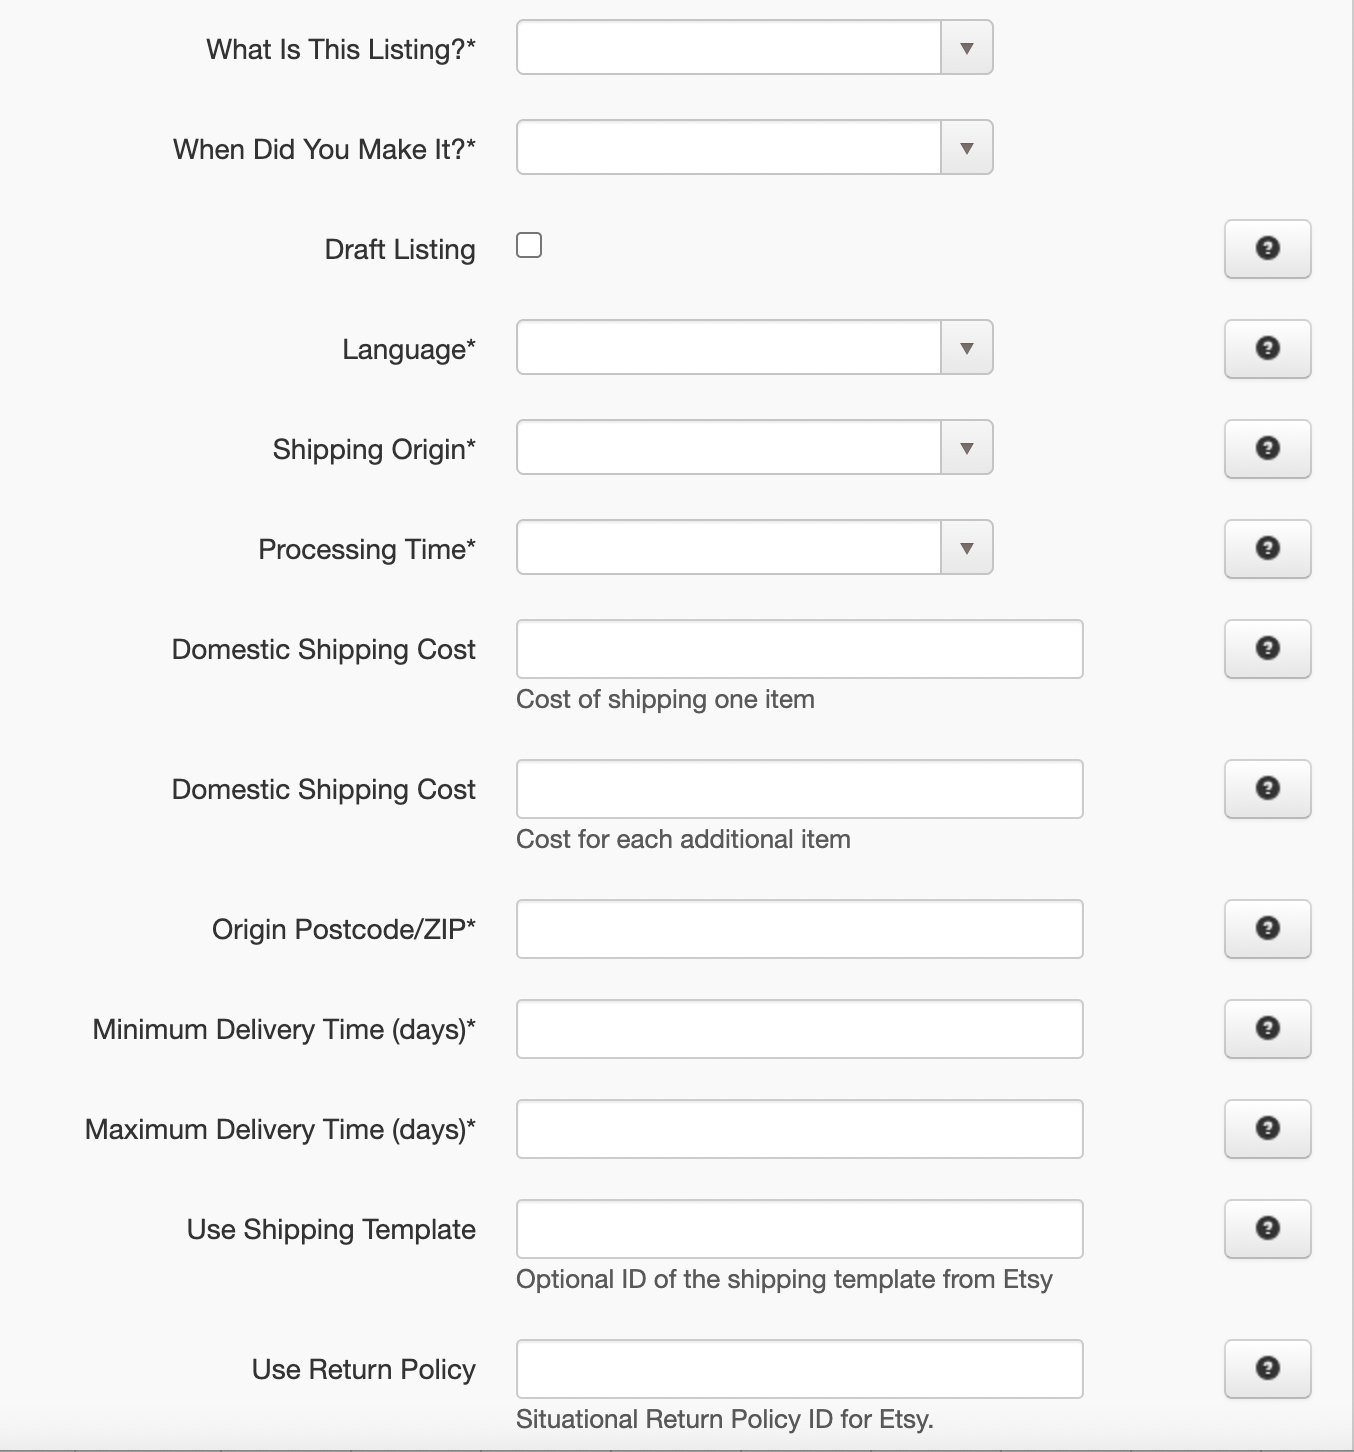
Task: Show help for Shipping Origin
Action: coord(1267,449)
